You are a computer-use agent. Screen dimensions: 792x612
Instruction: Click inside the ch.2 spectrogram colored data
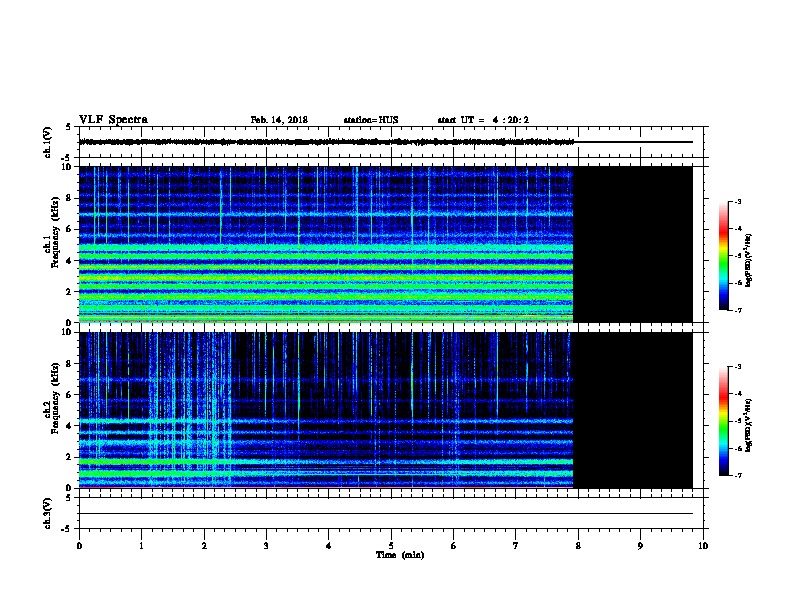(x=326, y=410)
